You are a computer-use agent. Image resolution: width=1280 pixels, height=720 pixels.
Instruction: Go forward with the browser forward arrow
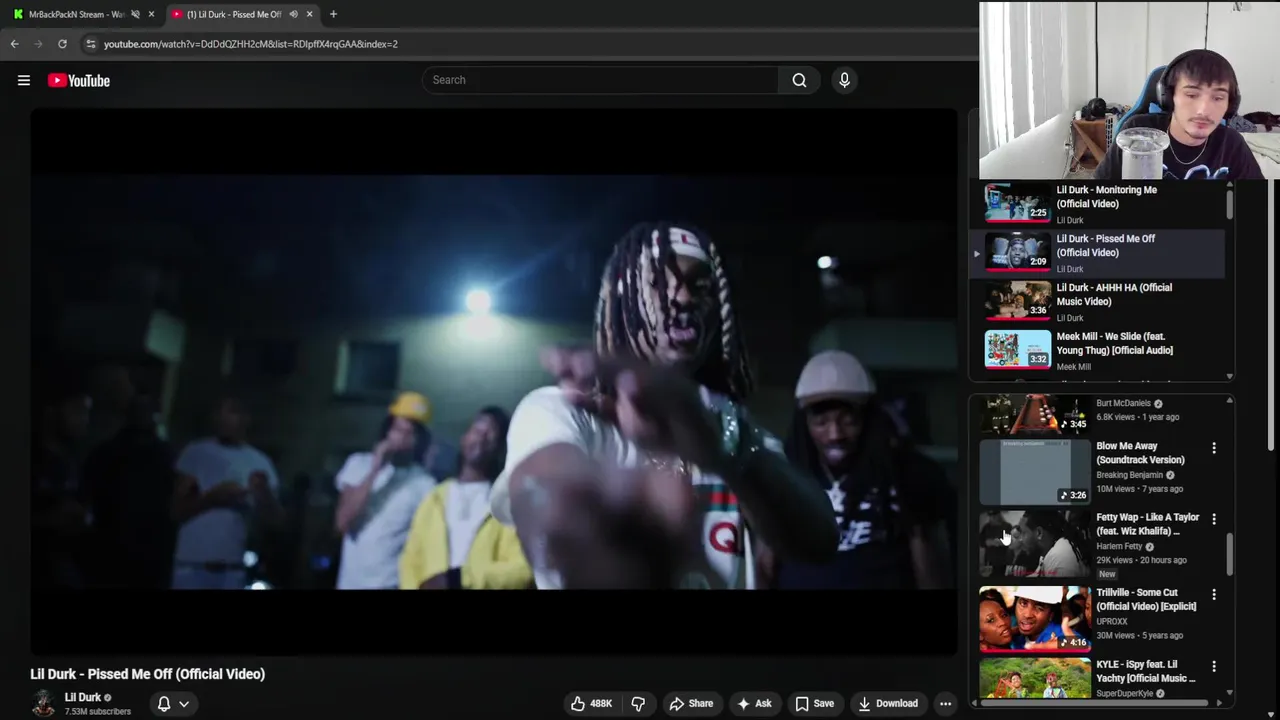click(x=38, y=44)
